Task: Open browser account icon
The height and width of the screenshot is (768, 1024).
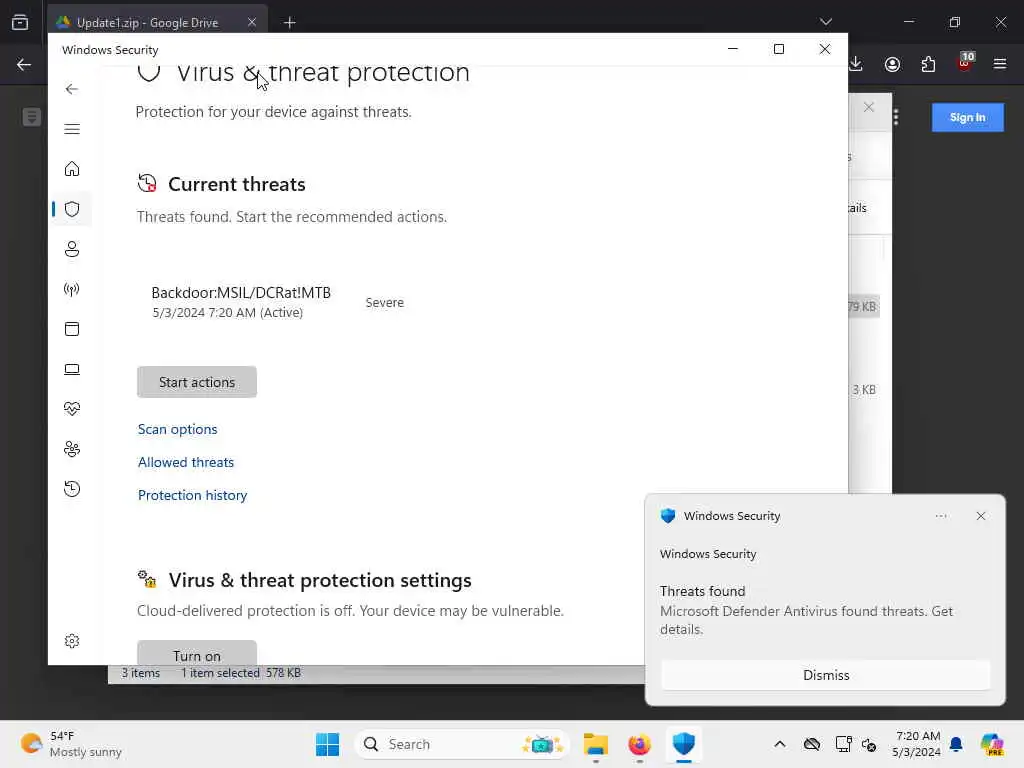Action: [x=892, y=64]
